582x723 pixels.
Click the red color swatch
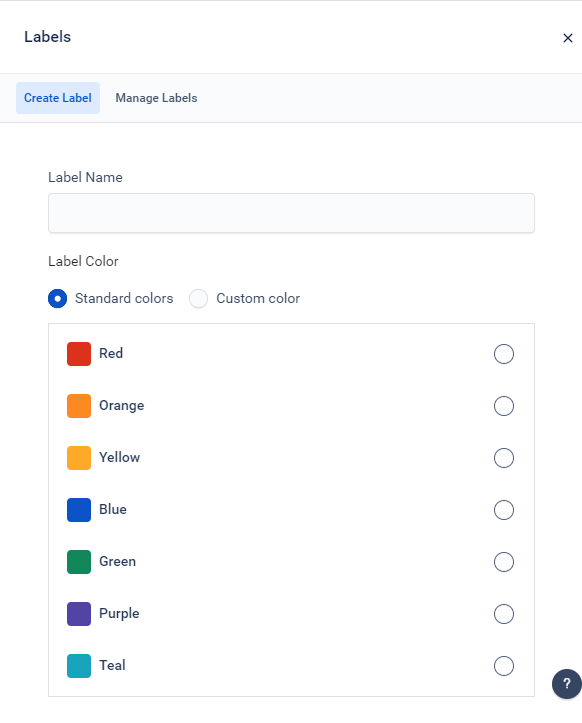[79, 354]
